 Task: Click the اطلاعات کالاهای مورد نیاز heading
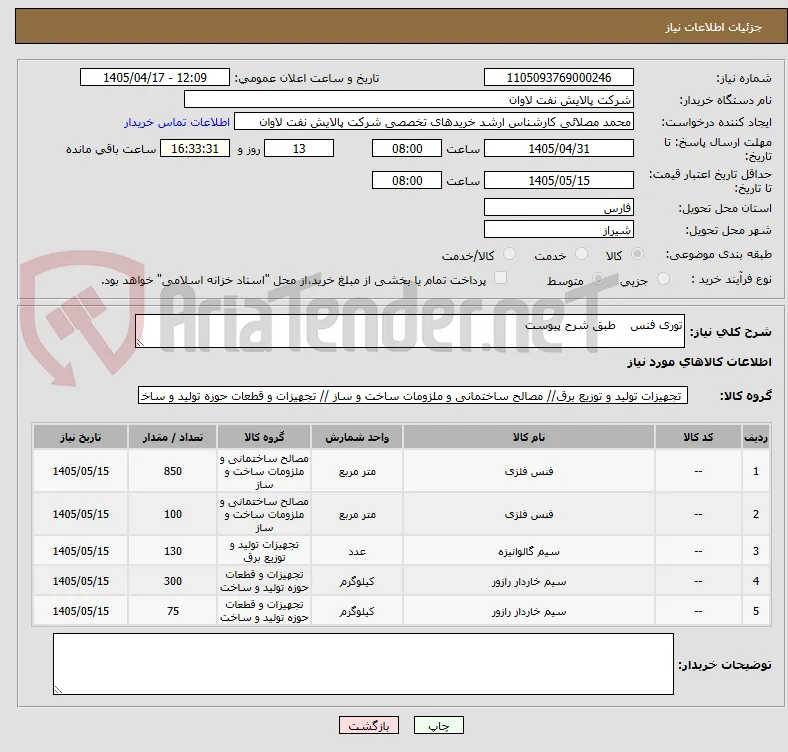pyautogui.click(x=699, y=362)
